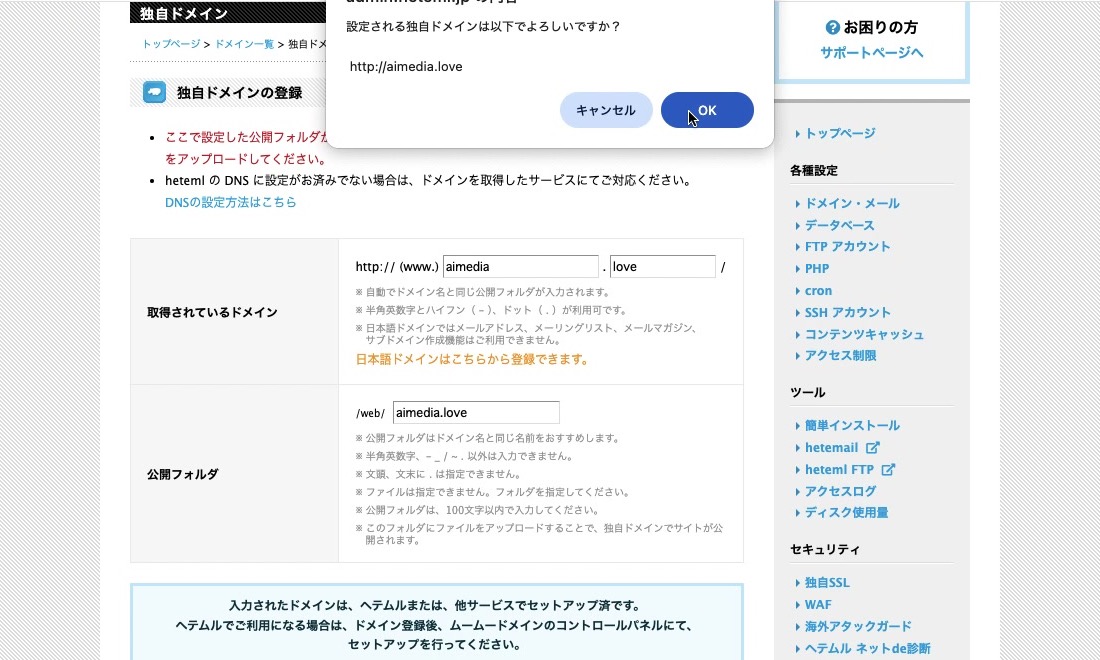Click the ドメイン一覧 breadcrumb link
Viewport: 1100px width, 660px height.
(x=244, y=44)
